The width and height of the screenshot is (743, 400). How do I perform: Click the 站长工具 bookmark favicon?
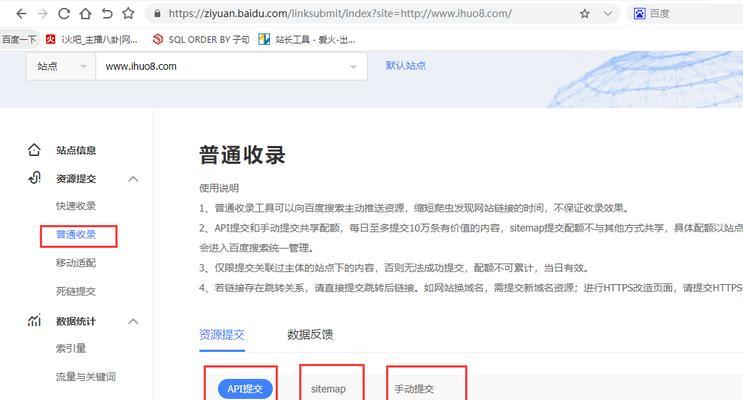(x=264, y=39)
